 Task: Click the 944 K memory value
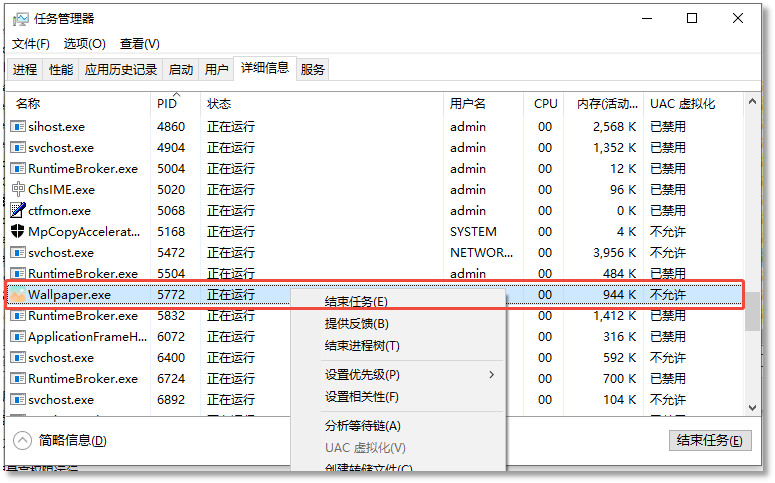(619, 295)
